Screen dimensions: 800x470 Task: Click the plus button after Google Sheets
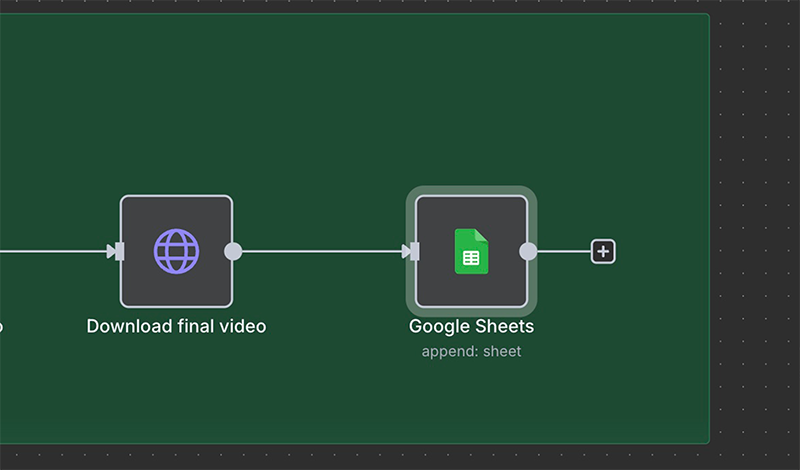click(603, 251)
